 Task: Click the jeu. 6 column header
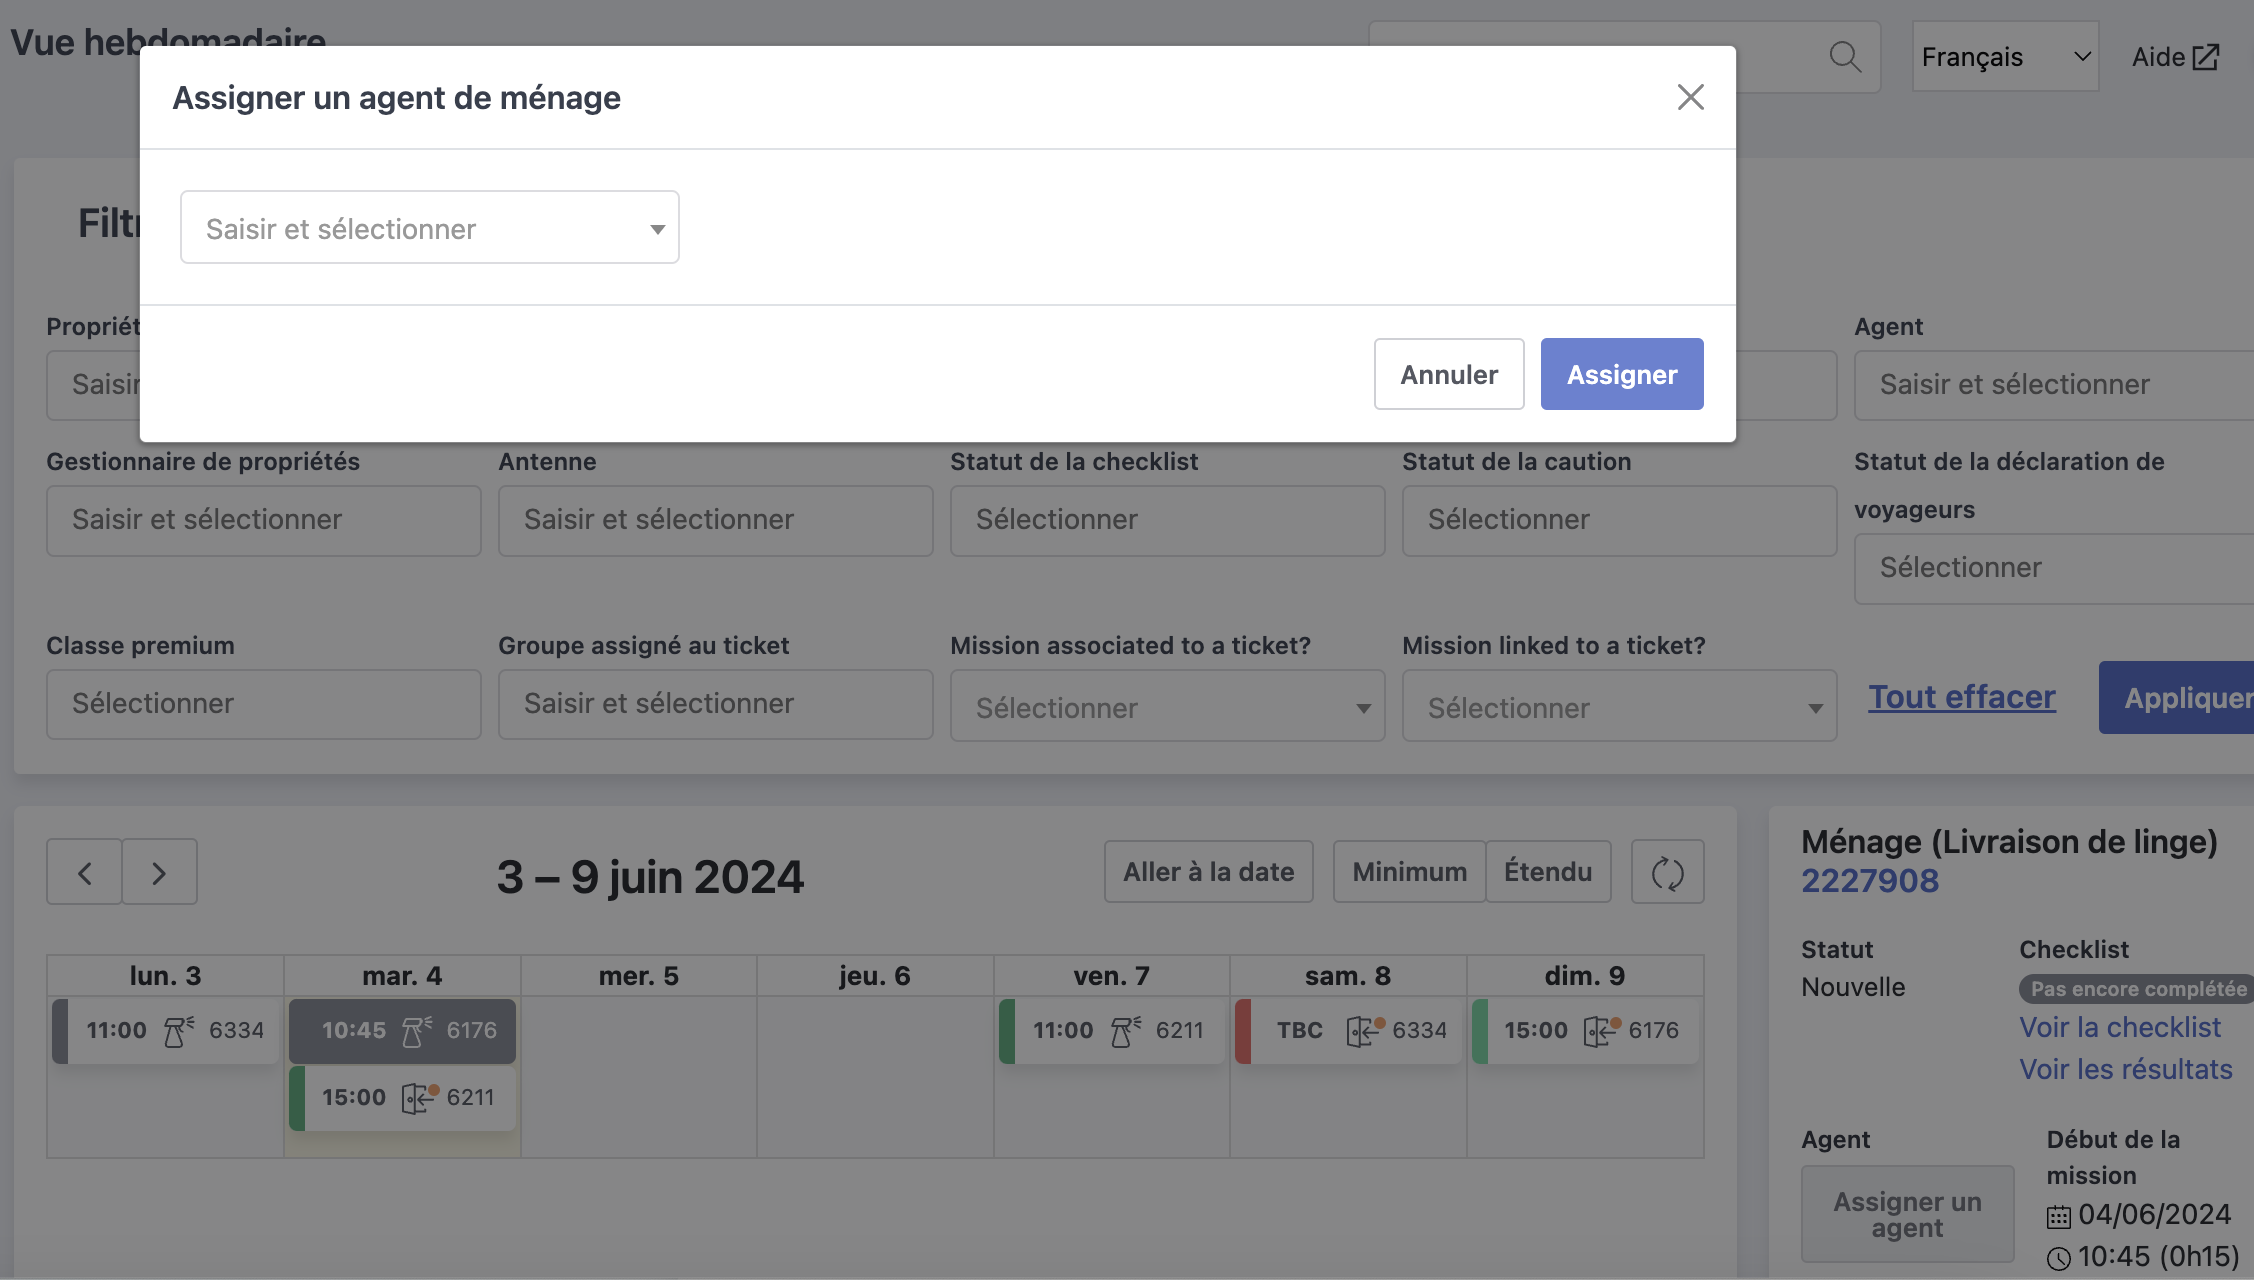point(875,976)
